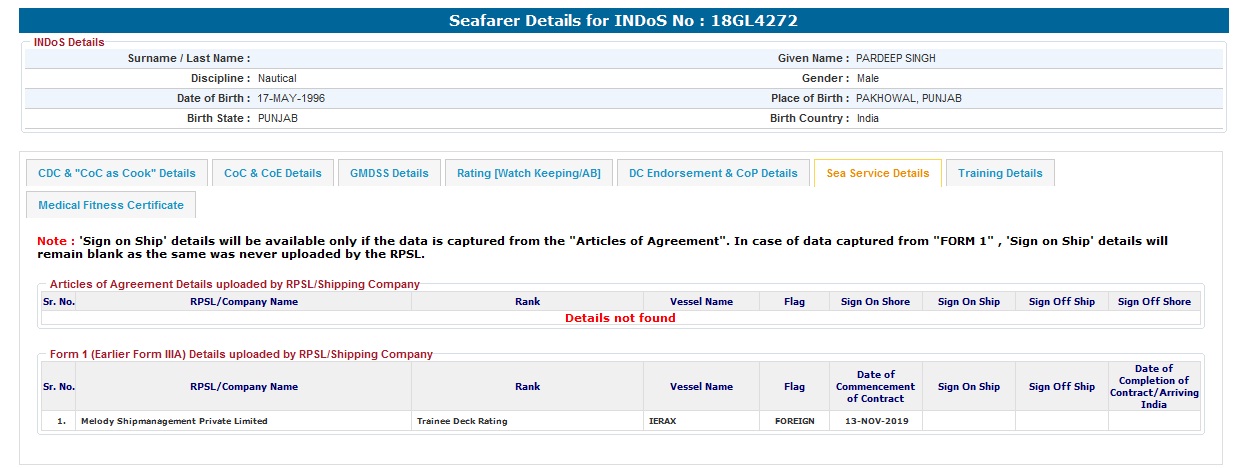The image size is (1260, 468).
Task: Select the GMDSS Details tab
Action: (x=389, y=173)
